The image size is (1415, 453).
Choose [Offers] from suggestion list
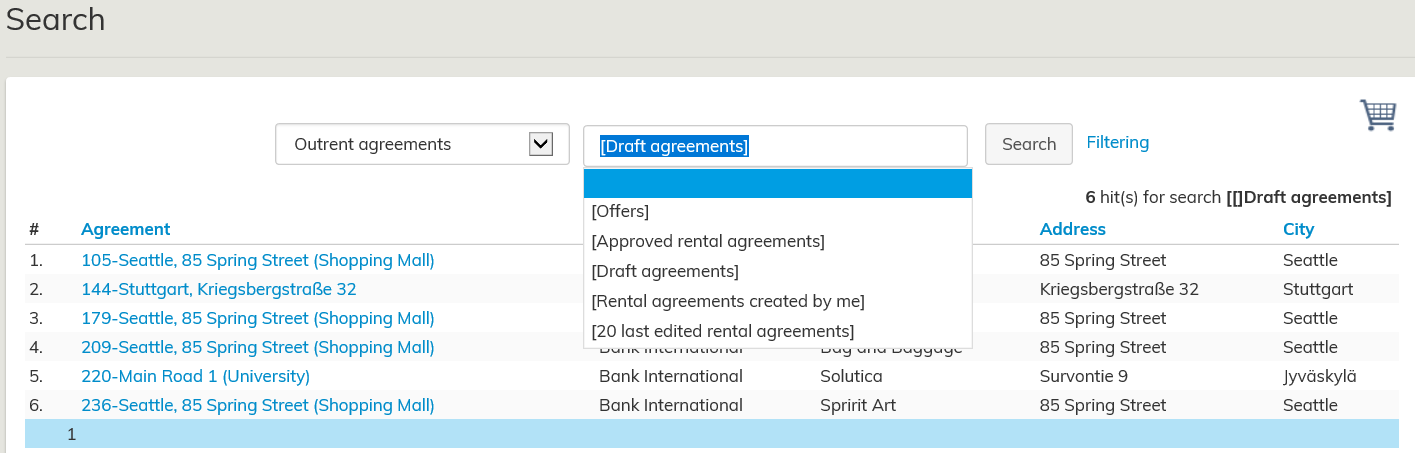[620, 212]
